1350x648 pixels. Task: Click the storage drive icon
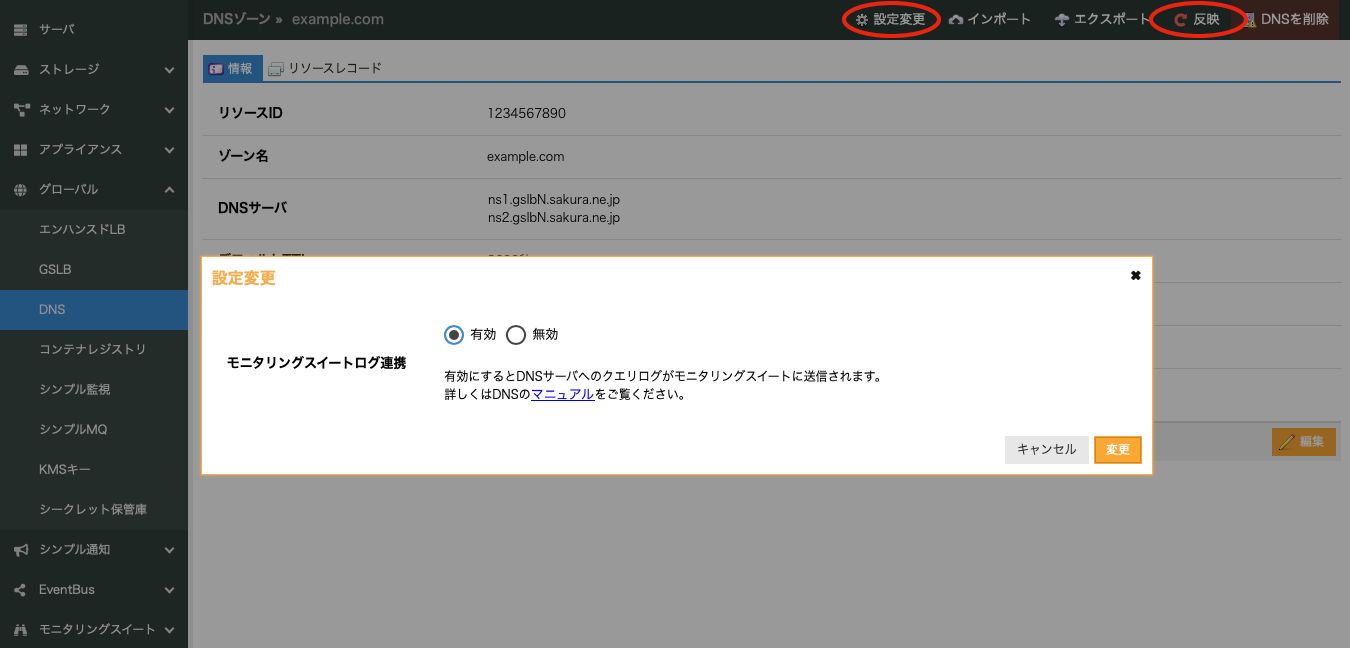[x=20, y=70]
